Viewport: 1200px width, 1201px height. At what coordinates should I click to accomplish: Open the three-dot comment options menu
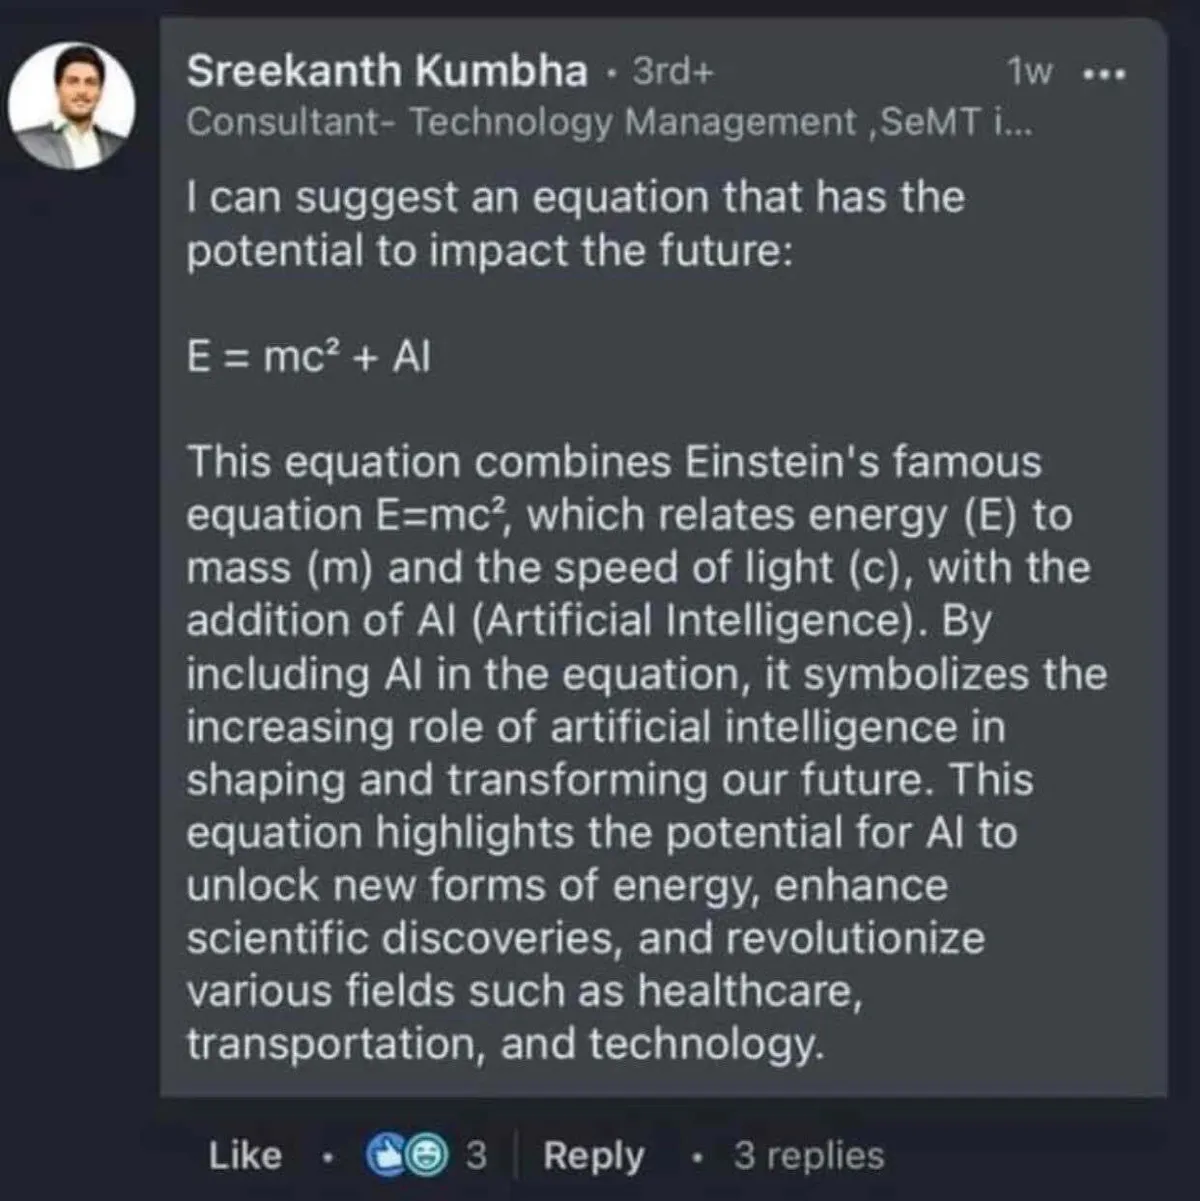click(1105, 74)
